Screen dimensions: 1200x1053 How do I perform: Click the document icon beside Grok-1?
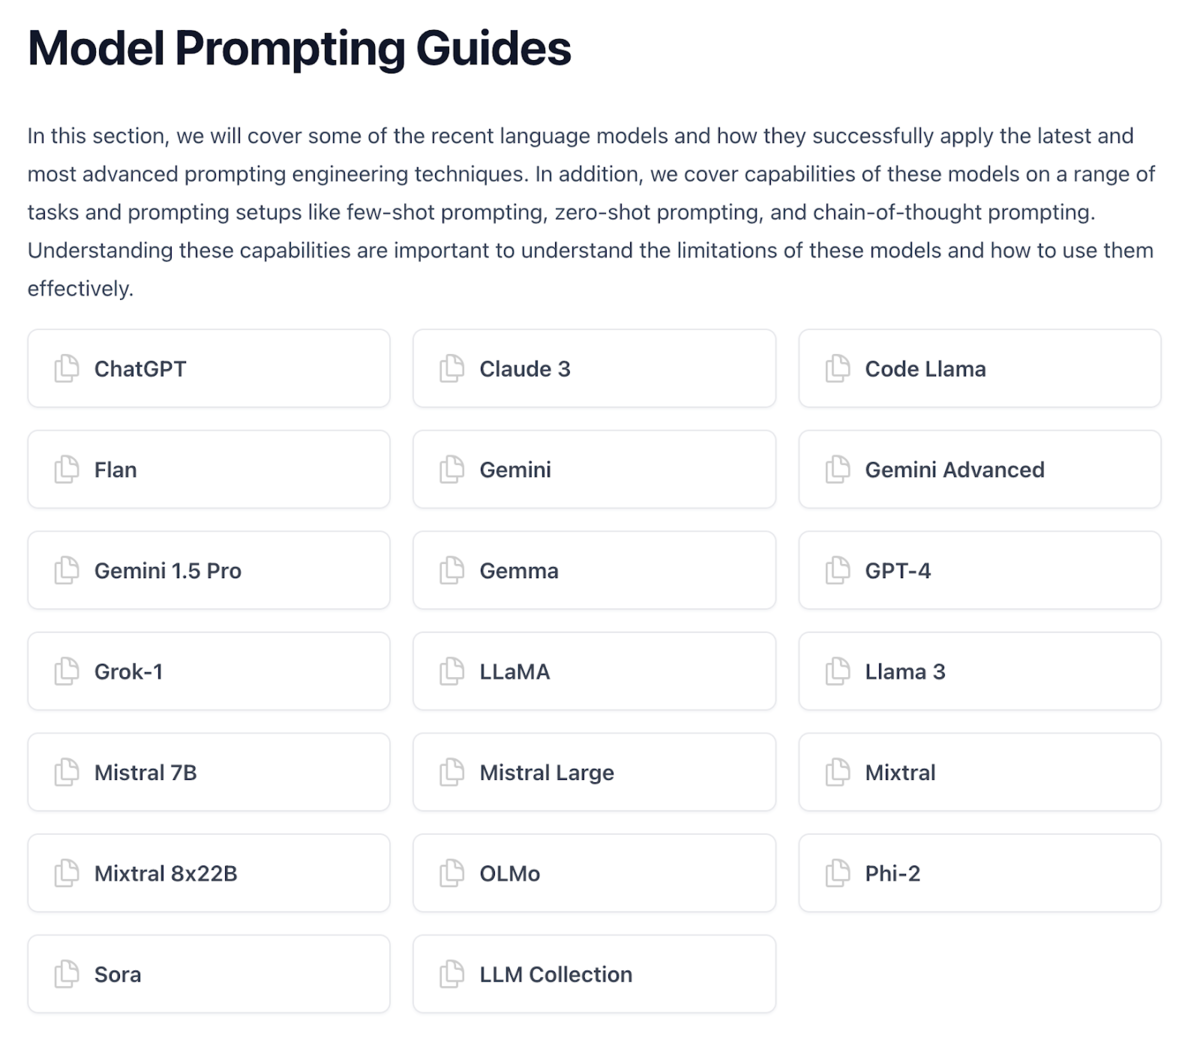(x=67, y=671)
